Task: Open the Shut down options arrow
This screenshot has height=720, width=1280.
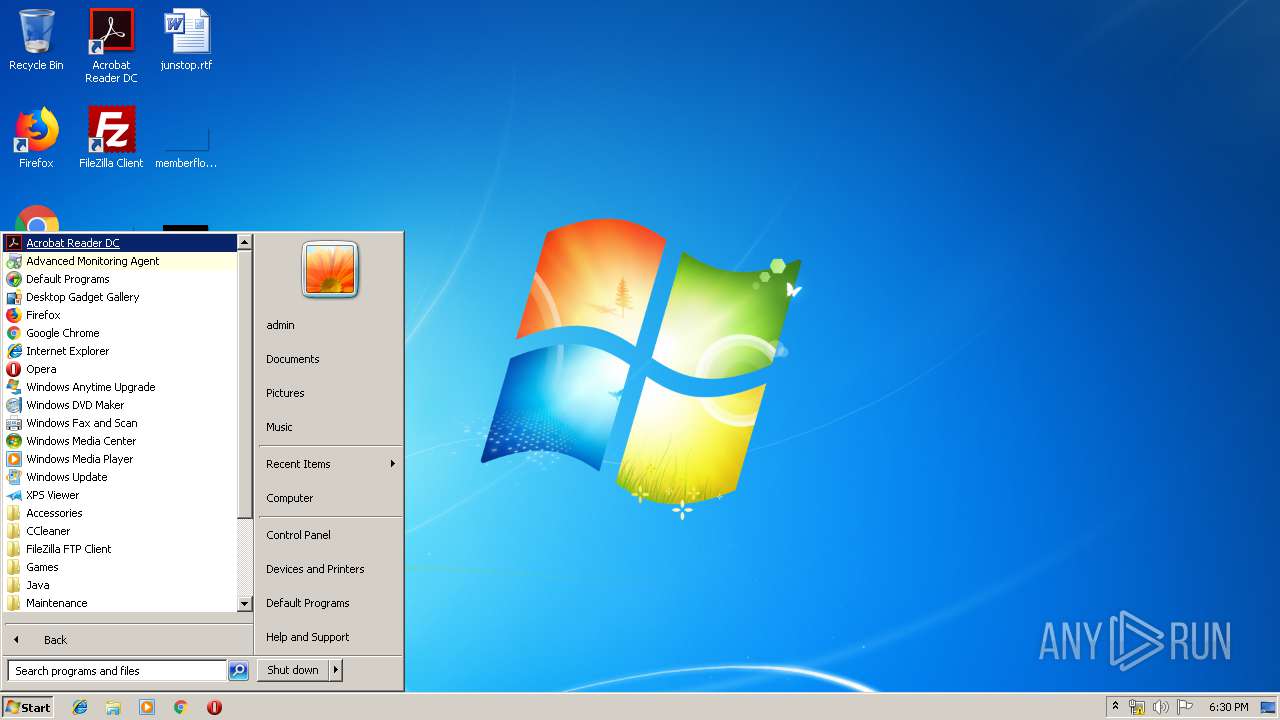Action: point(336,671)
